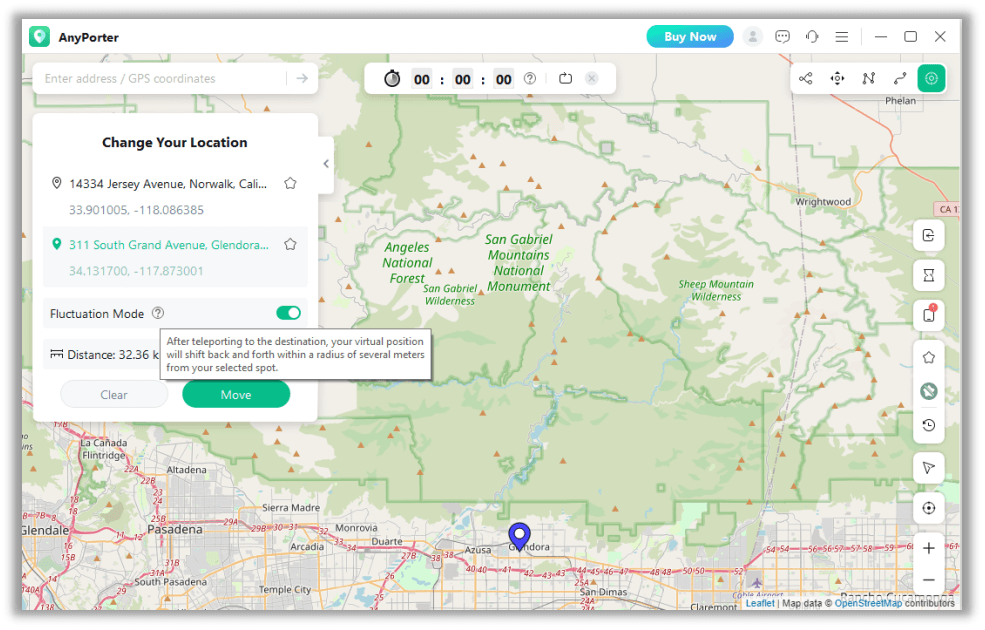Open the hamburger menu in title bar

click(x=842, y=37)
